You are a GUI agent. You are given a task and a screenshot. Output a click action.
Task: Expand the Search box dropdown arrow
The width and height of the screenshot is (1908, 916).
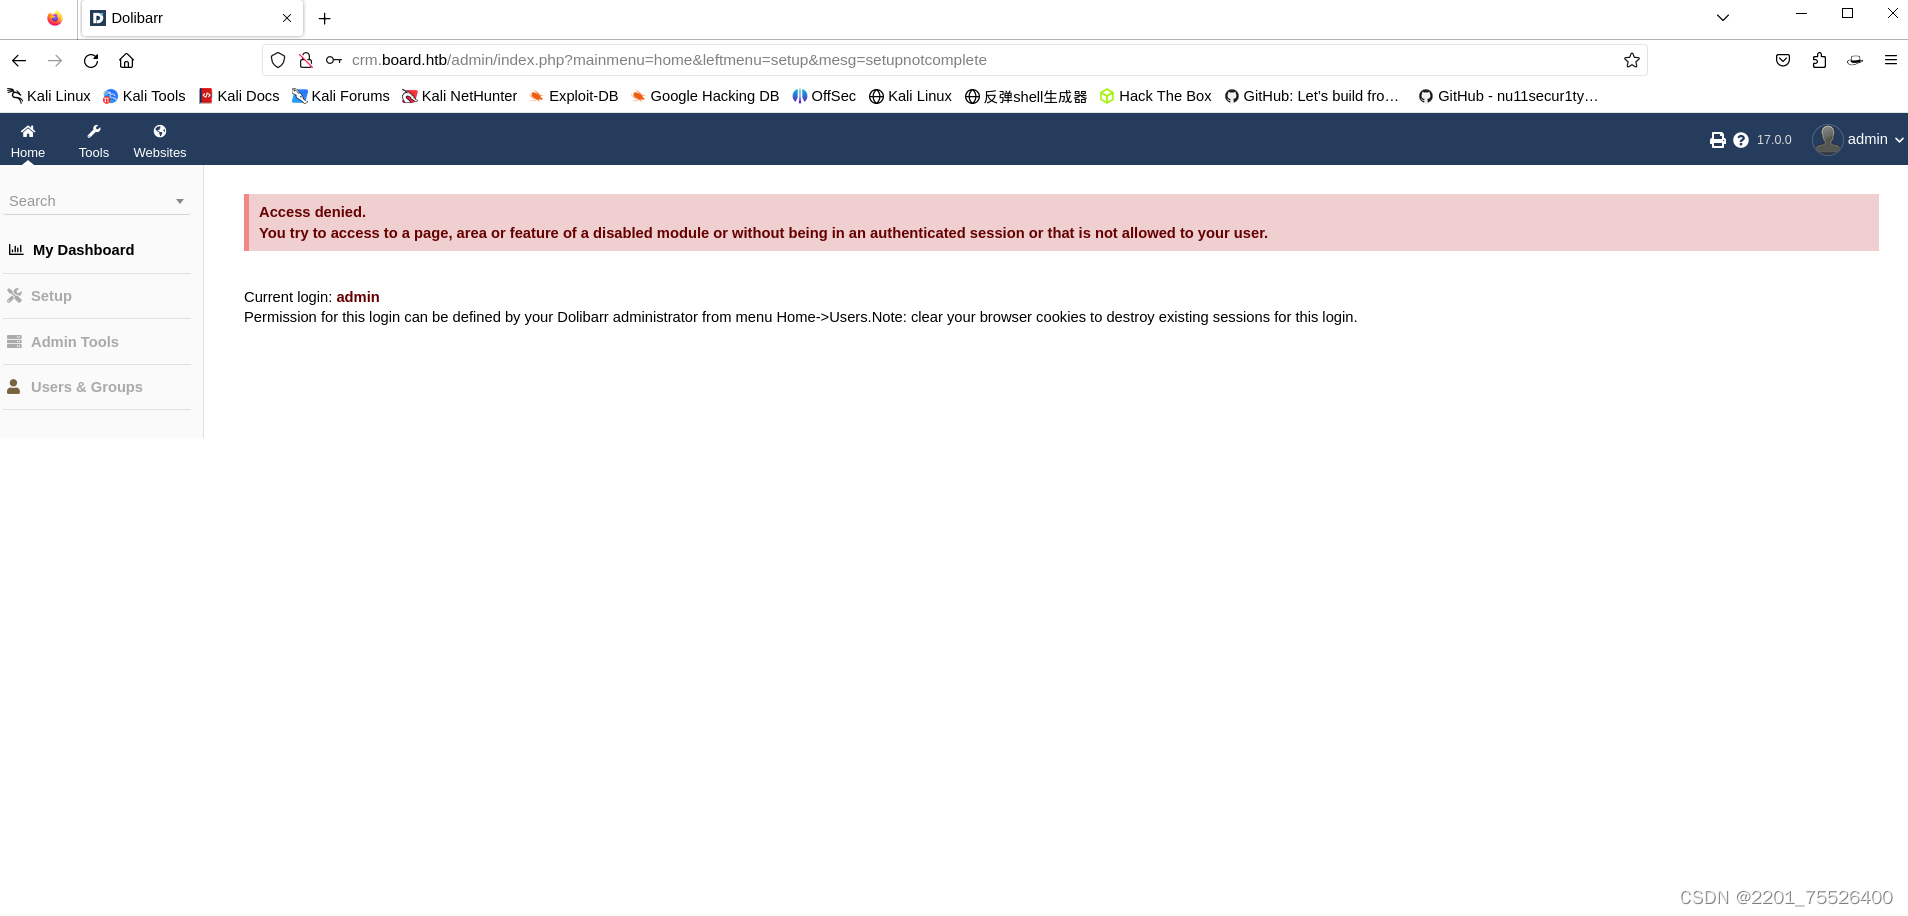pyautogui.click(x=180, y=201)
